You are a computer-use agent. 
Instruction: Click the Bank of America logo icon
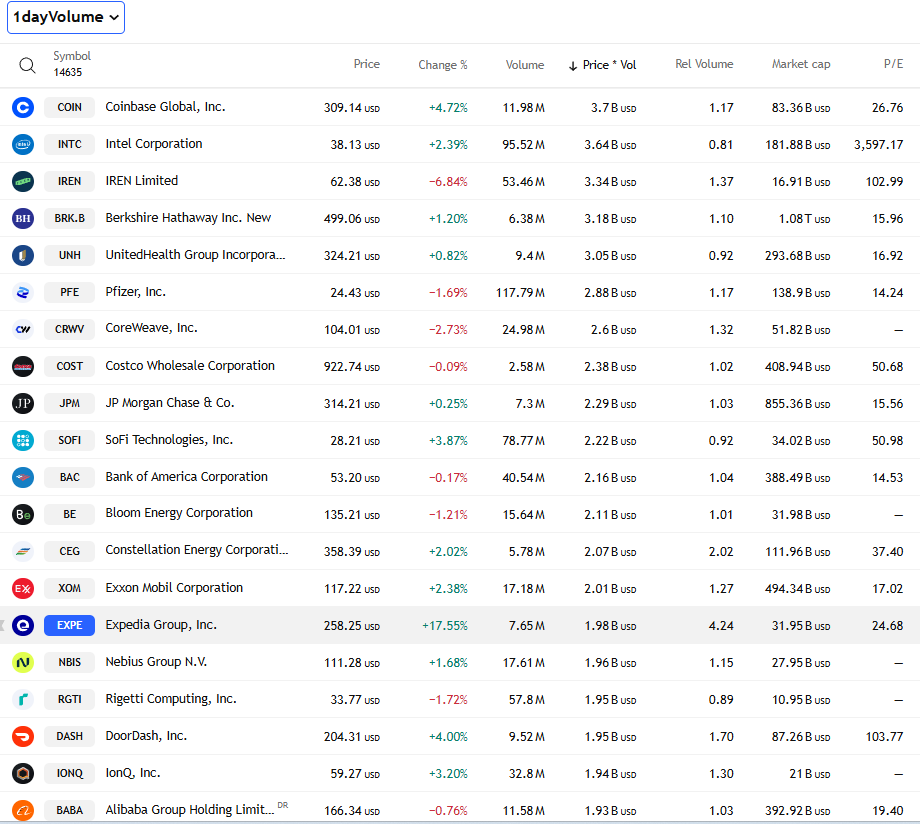(23, 477)
